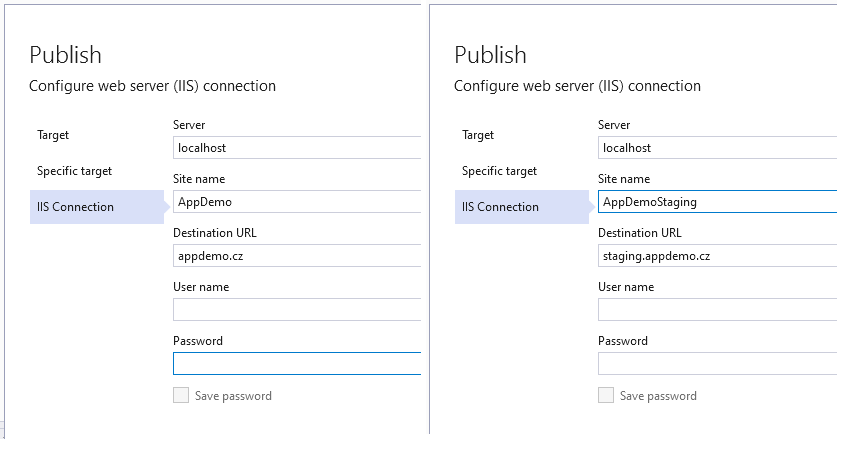This screenshot has height=452, width=845.
Task: Click the Site name field showing AppDemoStaging
Action: [718, 201]
